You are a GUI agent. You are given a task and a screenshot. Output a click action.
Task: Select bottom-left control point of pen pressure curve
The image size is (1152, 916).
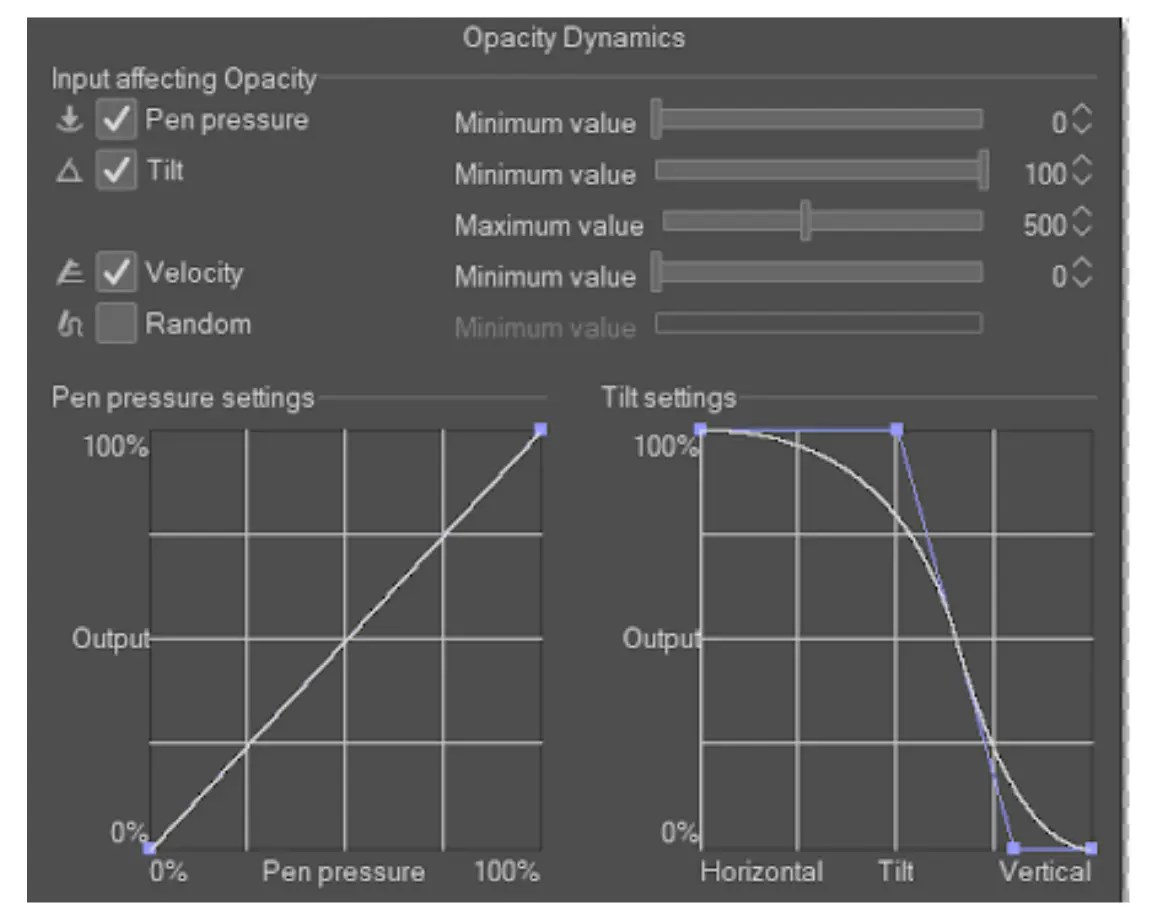[149, 848]
